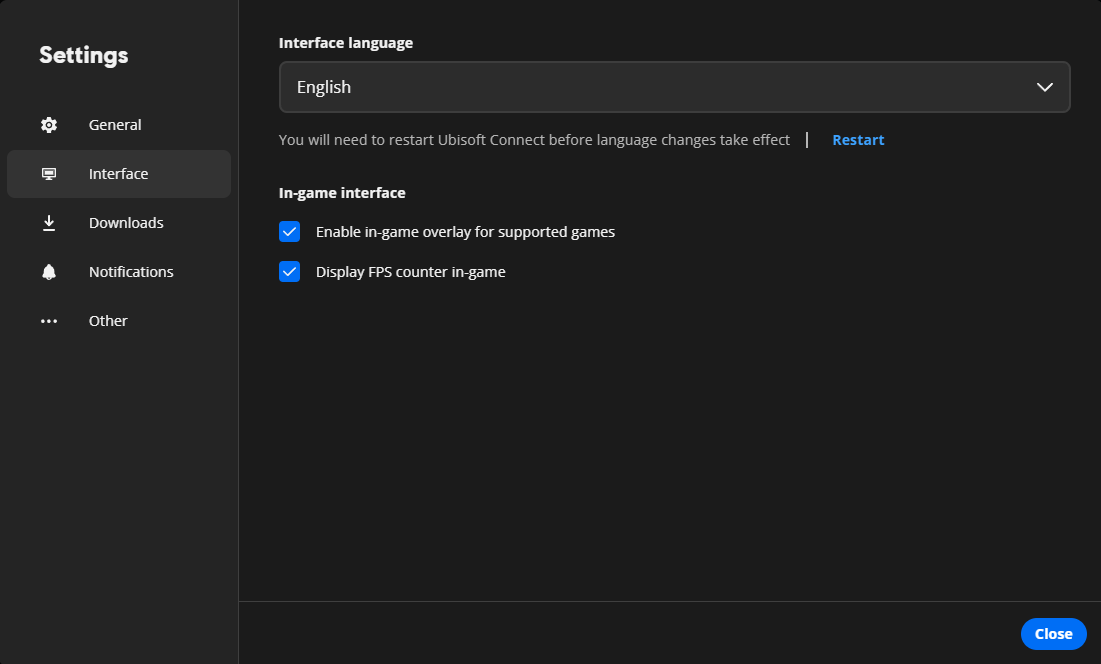1101x664 pixels.
Task: Click the language dropdown chevron arrow
Action: click(x=1044, y=87)
